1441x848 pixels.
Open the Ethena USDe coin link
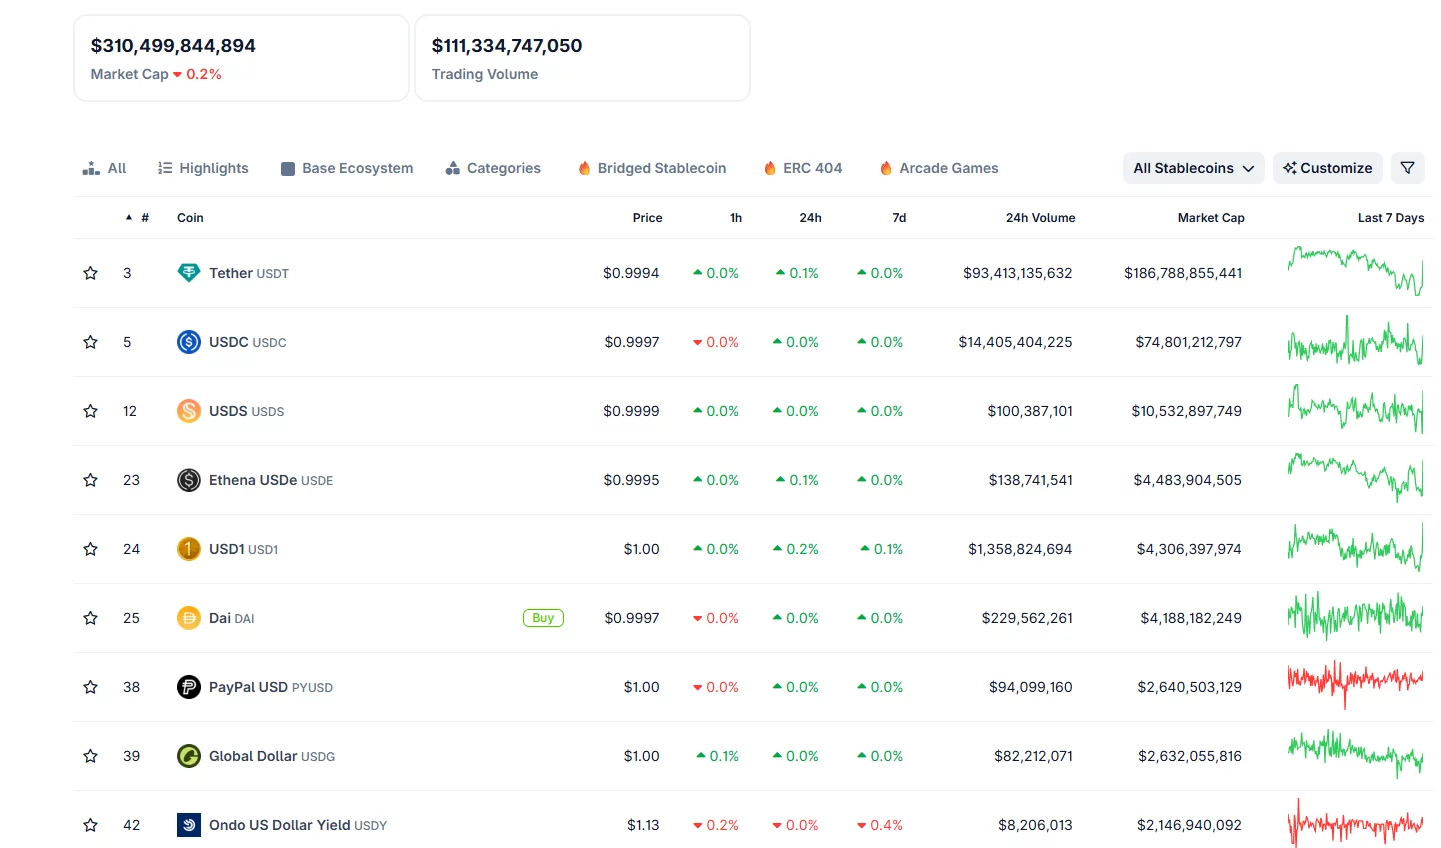271,480
